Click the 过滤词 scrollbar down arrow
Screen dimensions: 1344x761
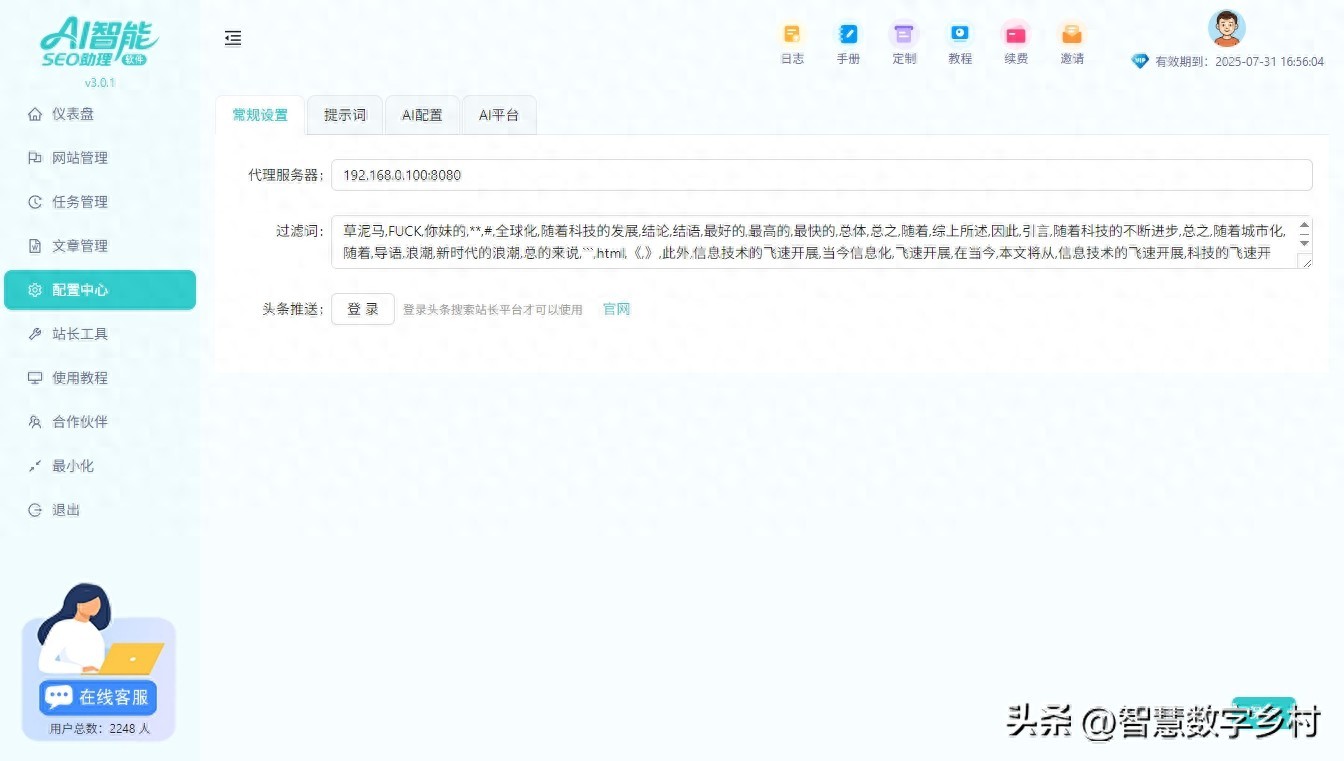1304,243
